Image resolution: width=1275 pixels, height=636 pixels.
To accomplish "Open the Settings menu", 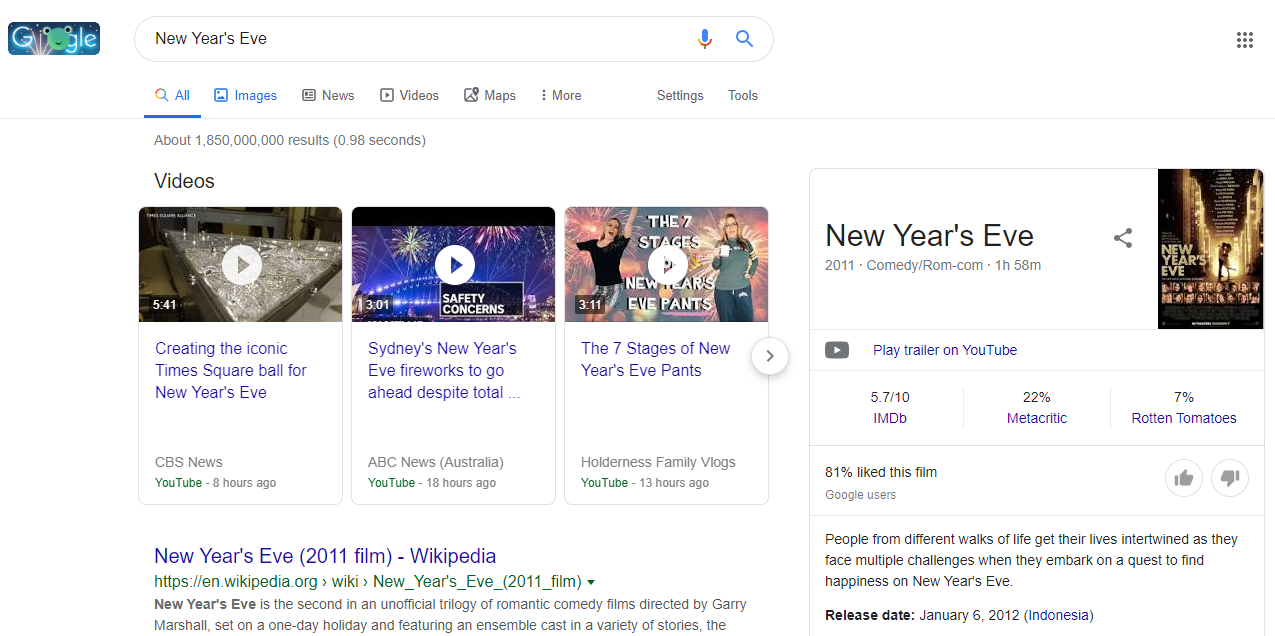I will tap(680, 95).
